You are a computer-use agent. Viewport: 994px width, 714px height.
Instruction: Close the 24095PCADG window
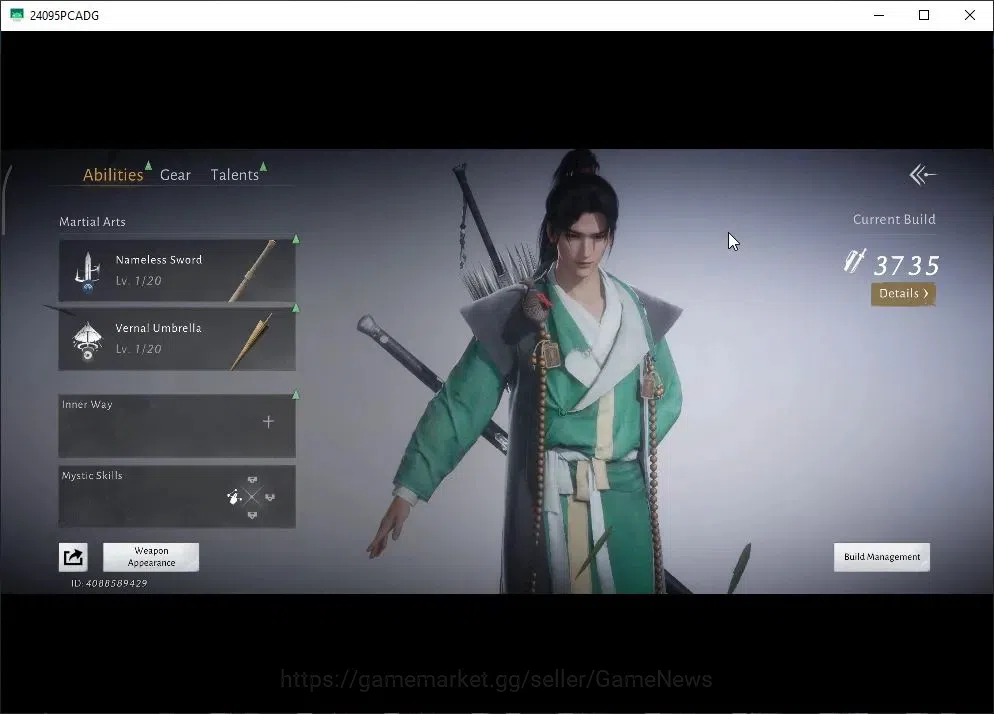point(969,15)
